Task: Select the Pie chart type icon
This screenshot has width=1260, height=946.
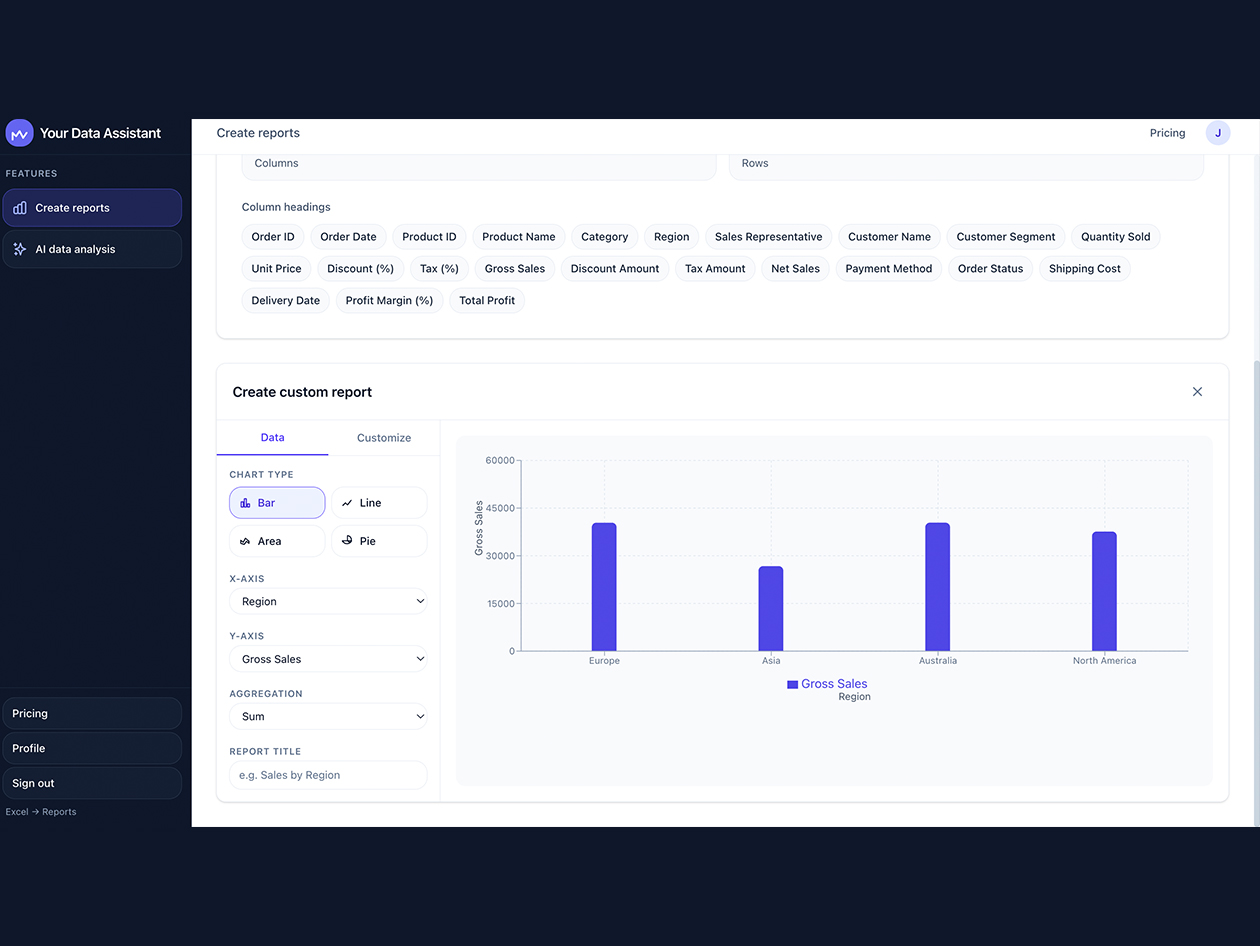Action: pyautogui.click(x=348, y=540)
